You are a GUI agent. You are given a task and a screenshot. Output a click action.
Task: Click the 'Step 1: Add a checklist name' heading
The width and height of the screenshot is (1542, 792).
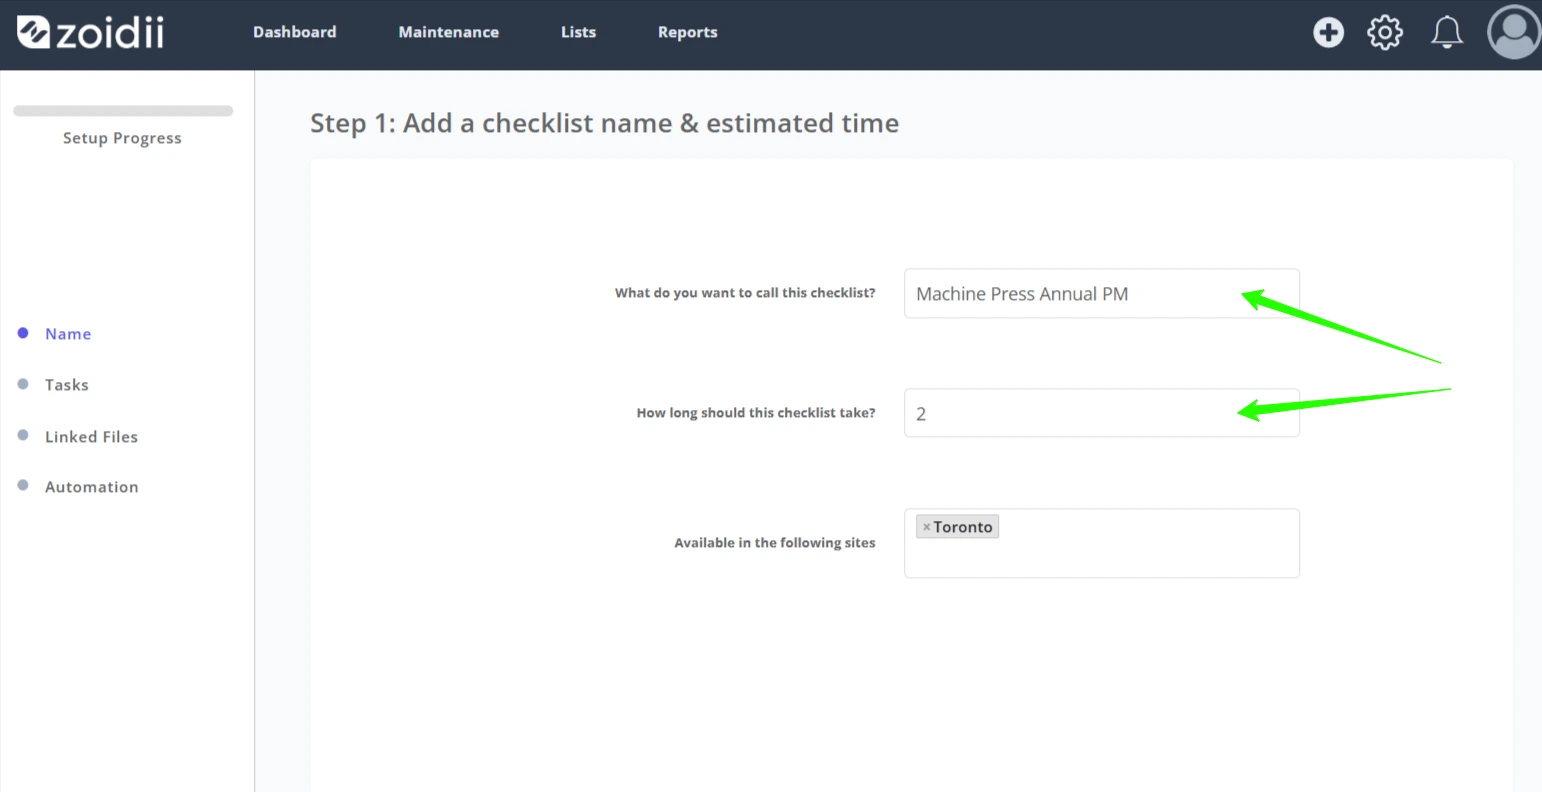pyautogui.click(x=604, y=123)
